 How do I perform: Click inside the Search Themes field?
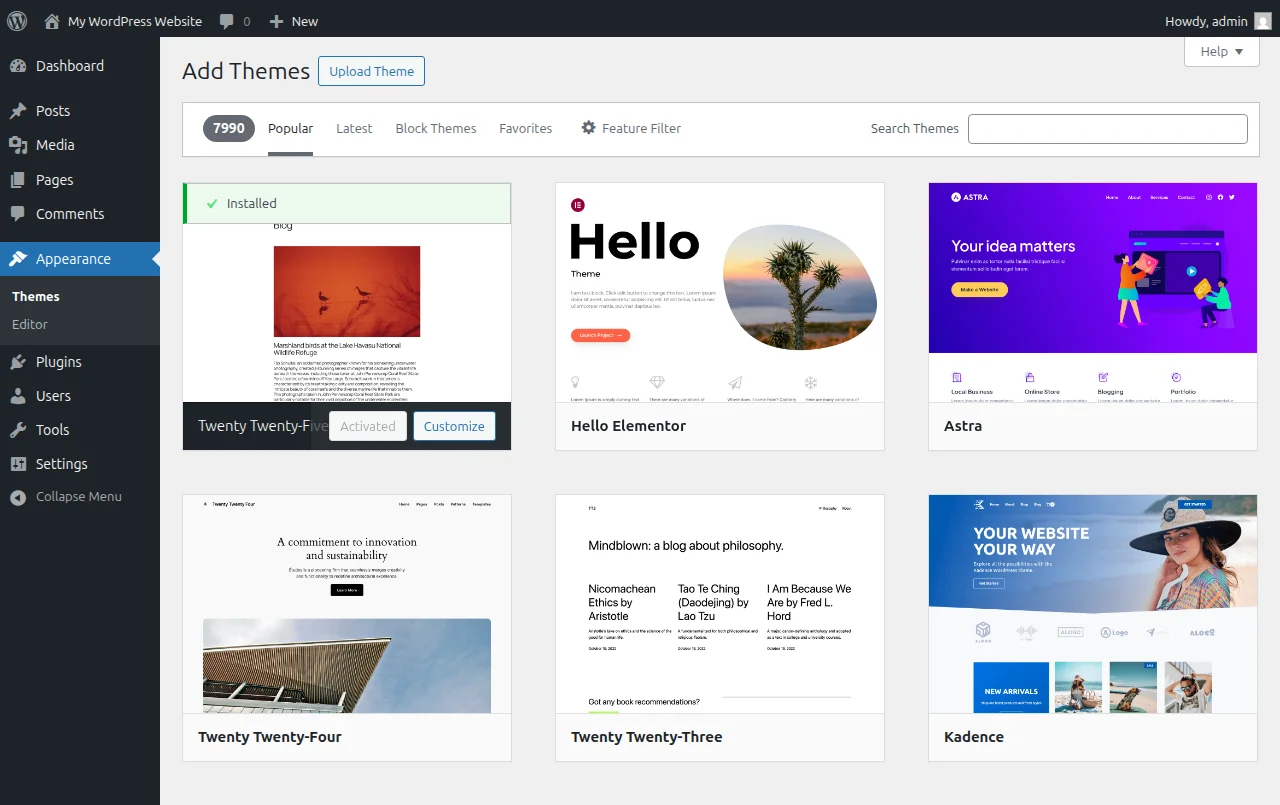[1107, 128]
